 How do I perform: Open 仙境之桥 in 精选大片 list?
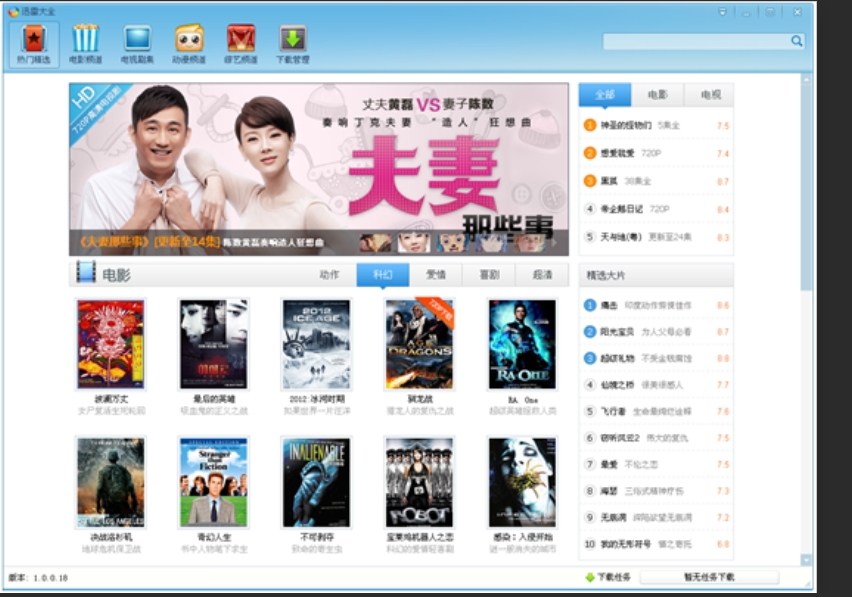[x=656, y=385]
